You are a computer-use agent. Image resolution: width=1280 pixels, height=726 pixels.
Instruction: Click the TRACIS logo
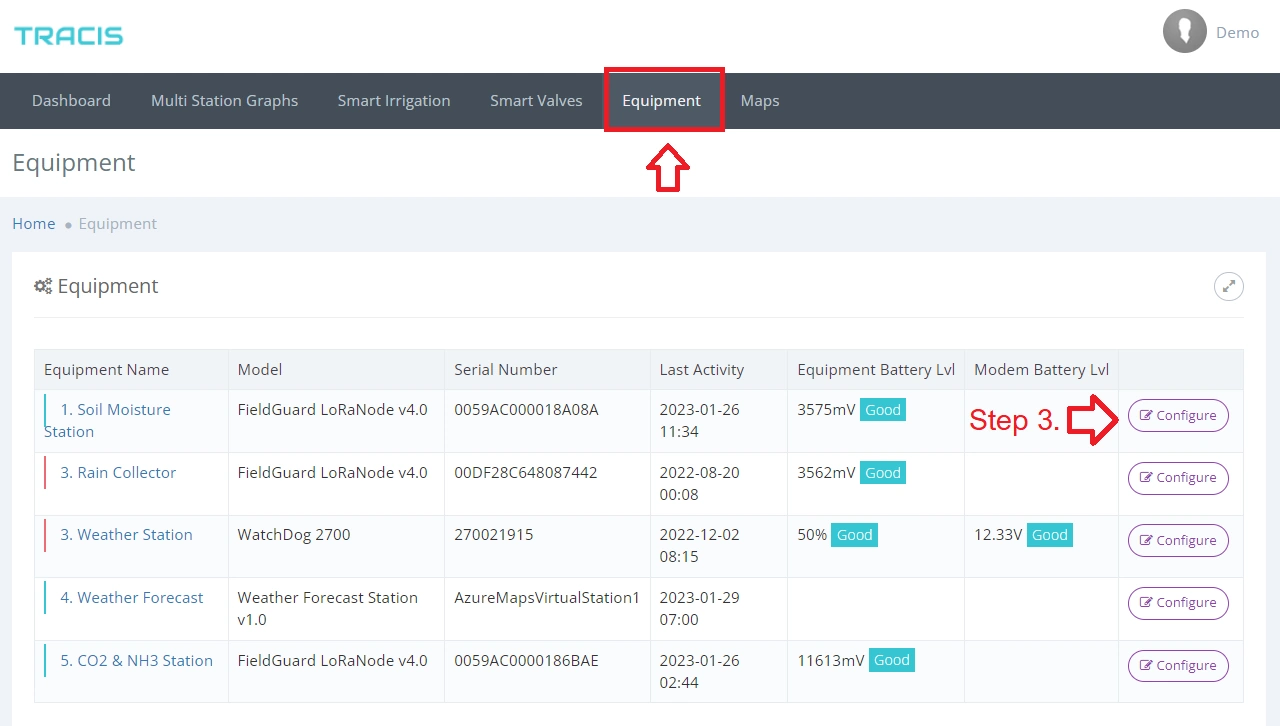(x=68, y=36)
